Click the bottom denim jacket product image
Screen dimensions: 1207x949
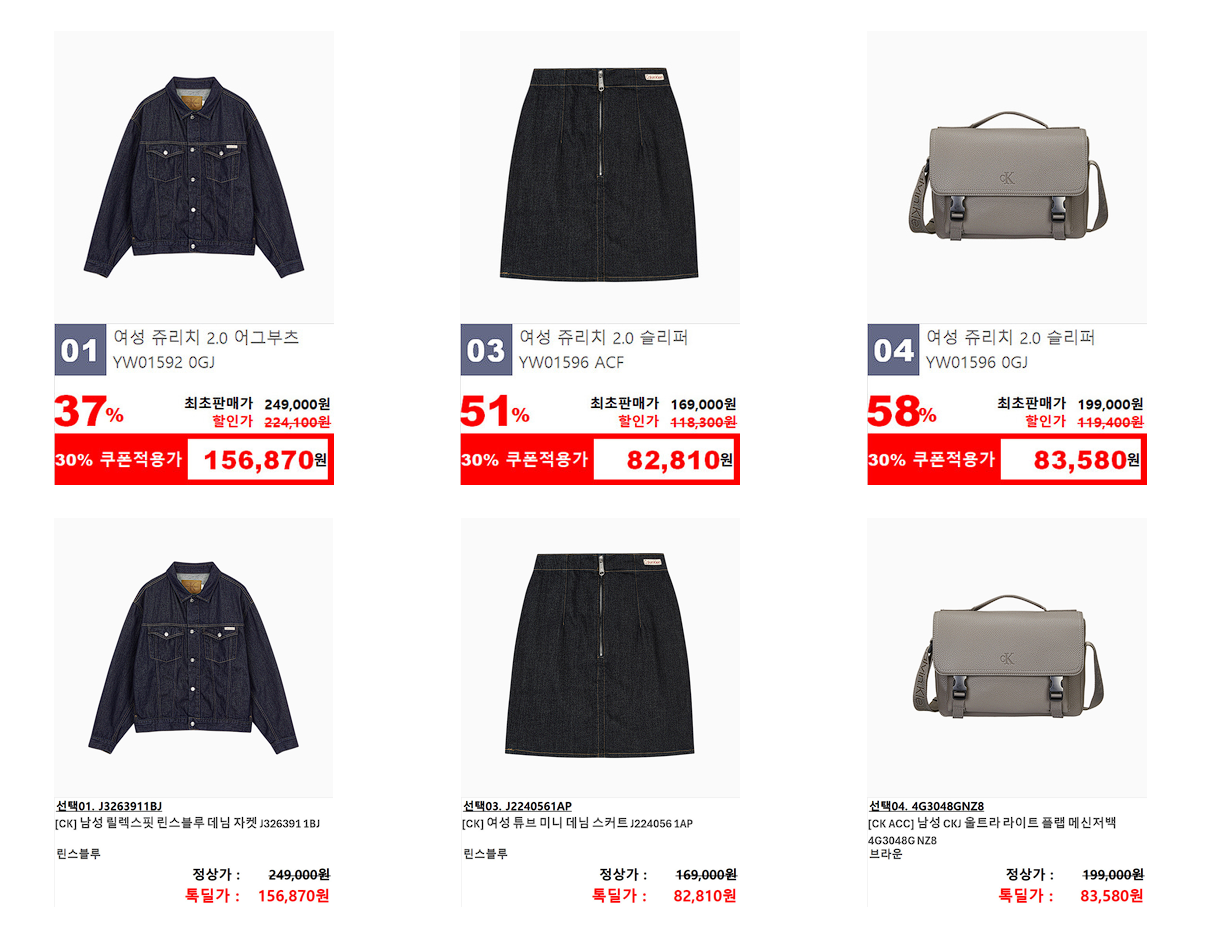[194, 658]
